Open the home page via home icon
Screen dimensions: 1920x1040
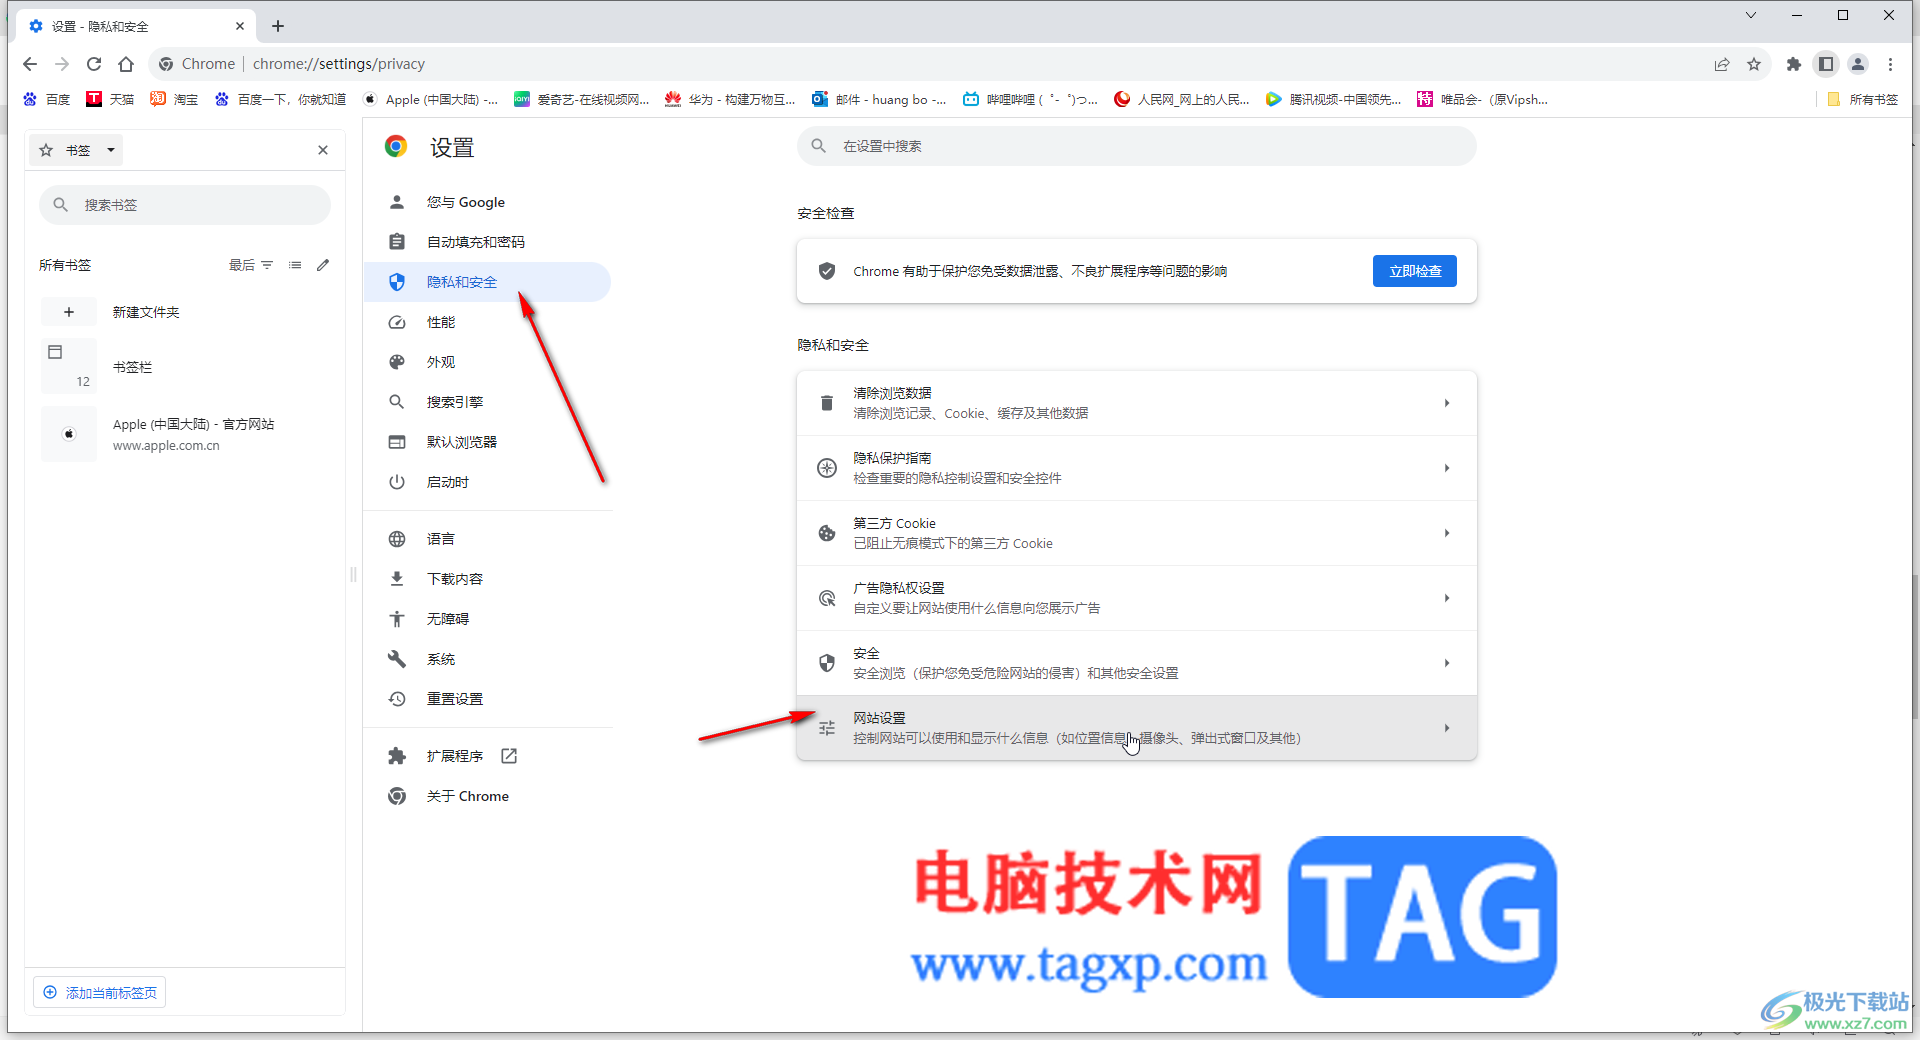pyautogui.click(x=126, y=64)
